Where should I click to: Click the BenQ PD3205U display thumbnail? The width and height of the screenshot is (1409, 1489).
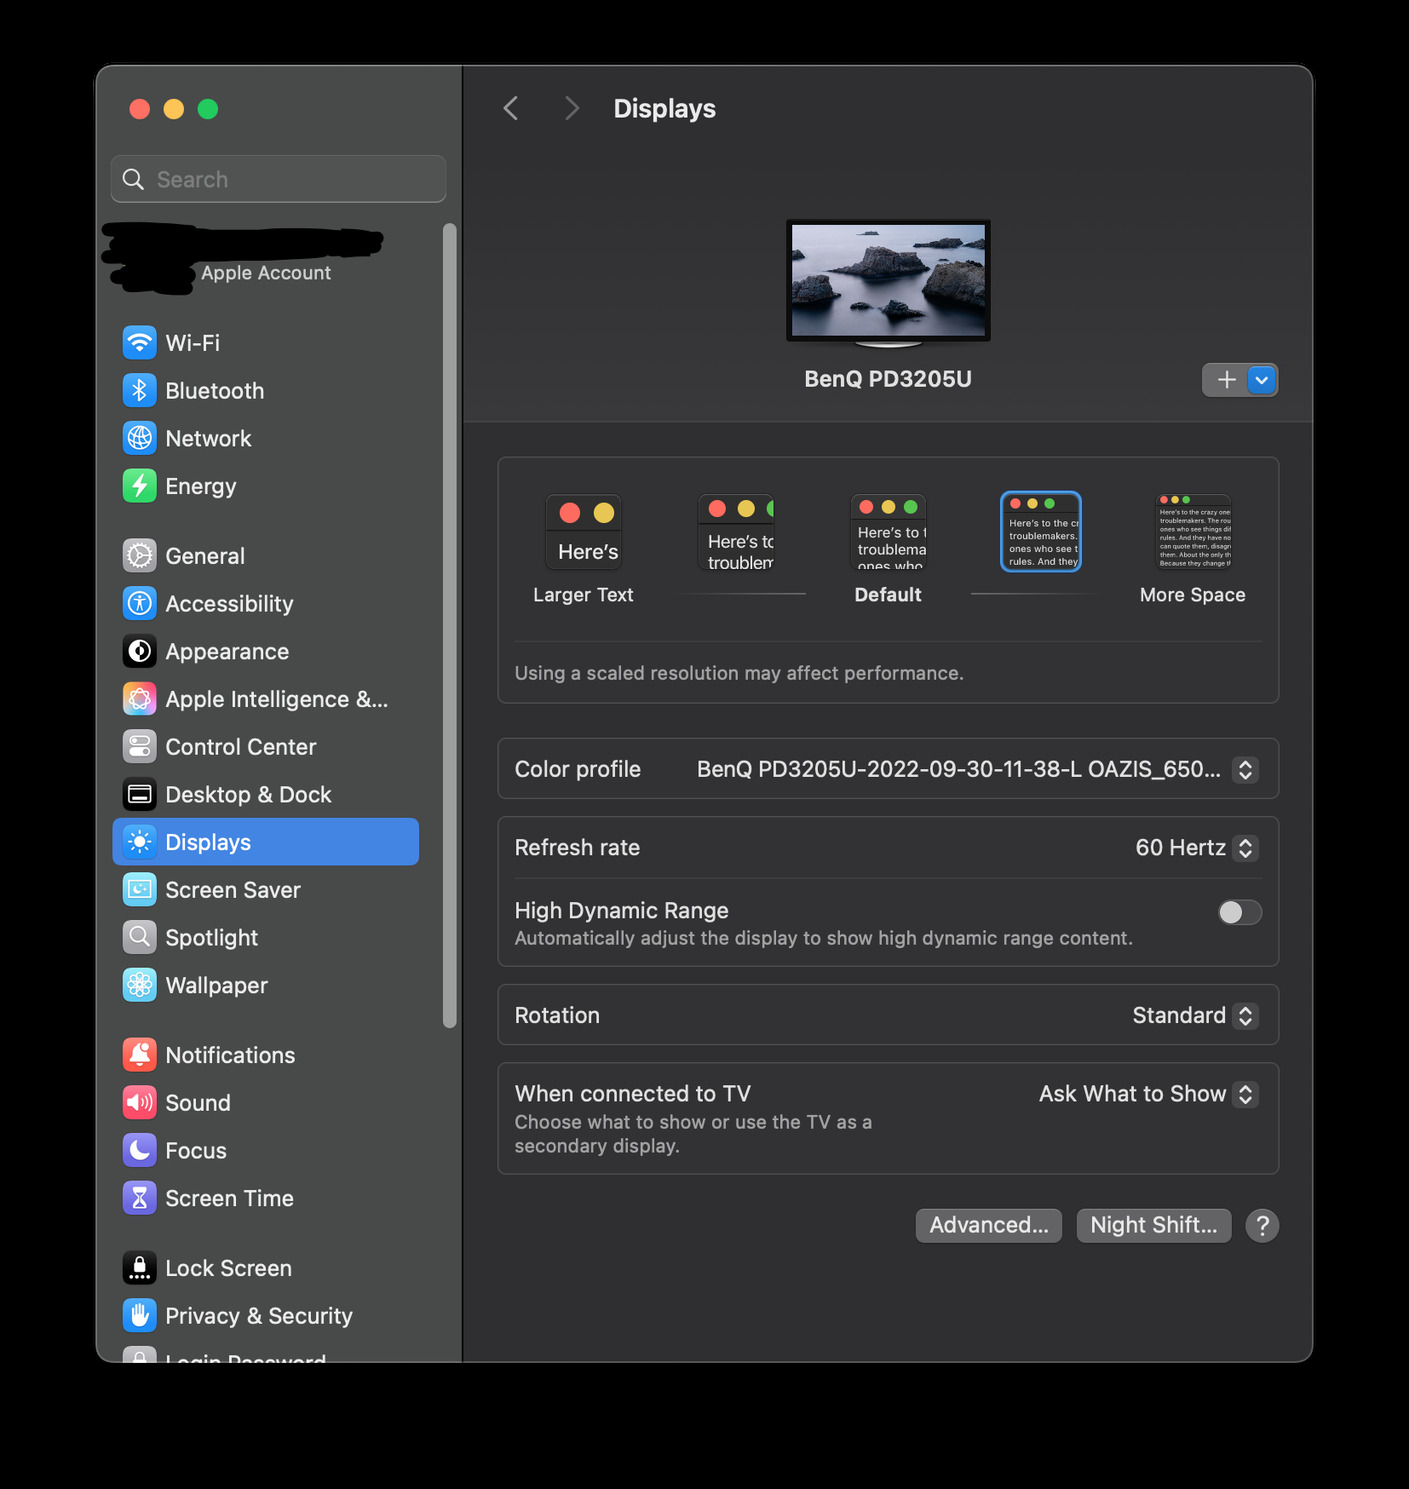click(x=888, y=283)
